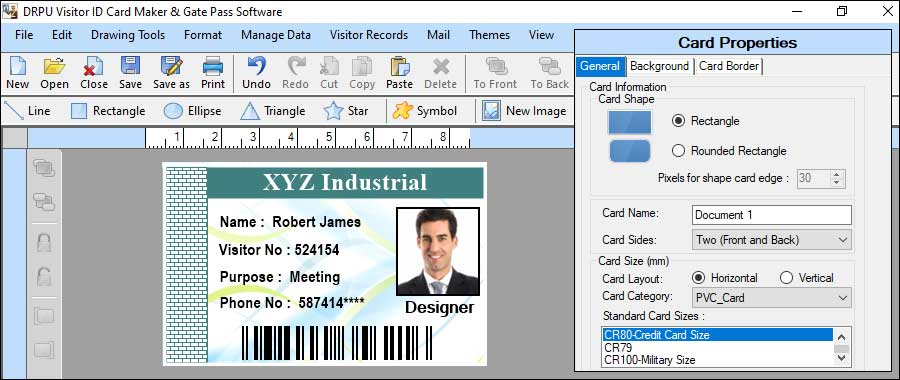The image size is (900, 380).
Task: Select the Rectangle drawing tool
Action: pos(108,111)
